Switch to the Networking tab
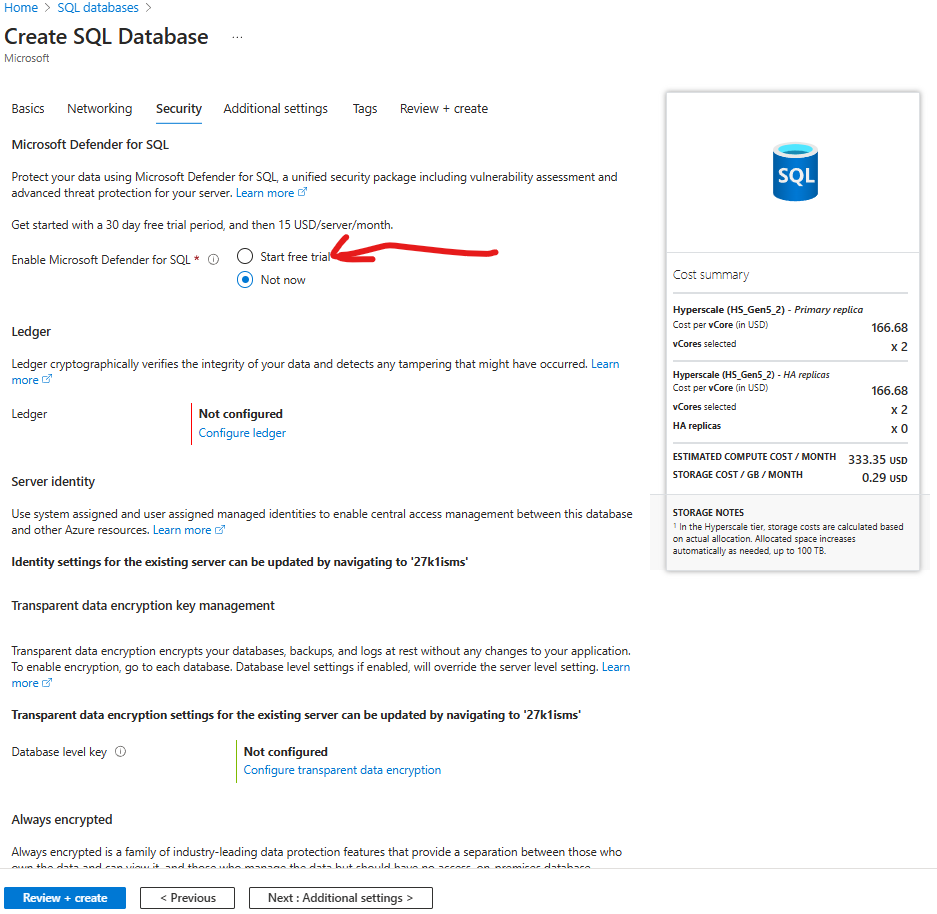 click(x=100, y=109)
